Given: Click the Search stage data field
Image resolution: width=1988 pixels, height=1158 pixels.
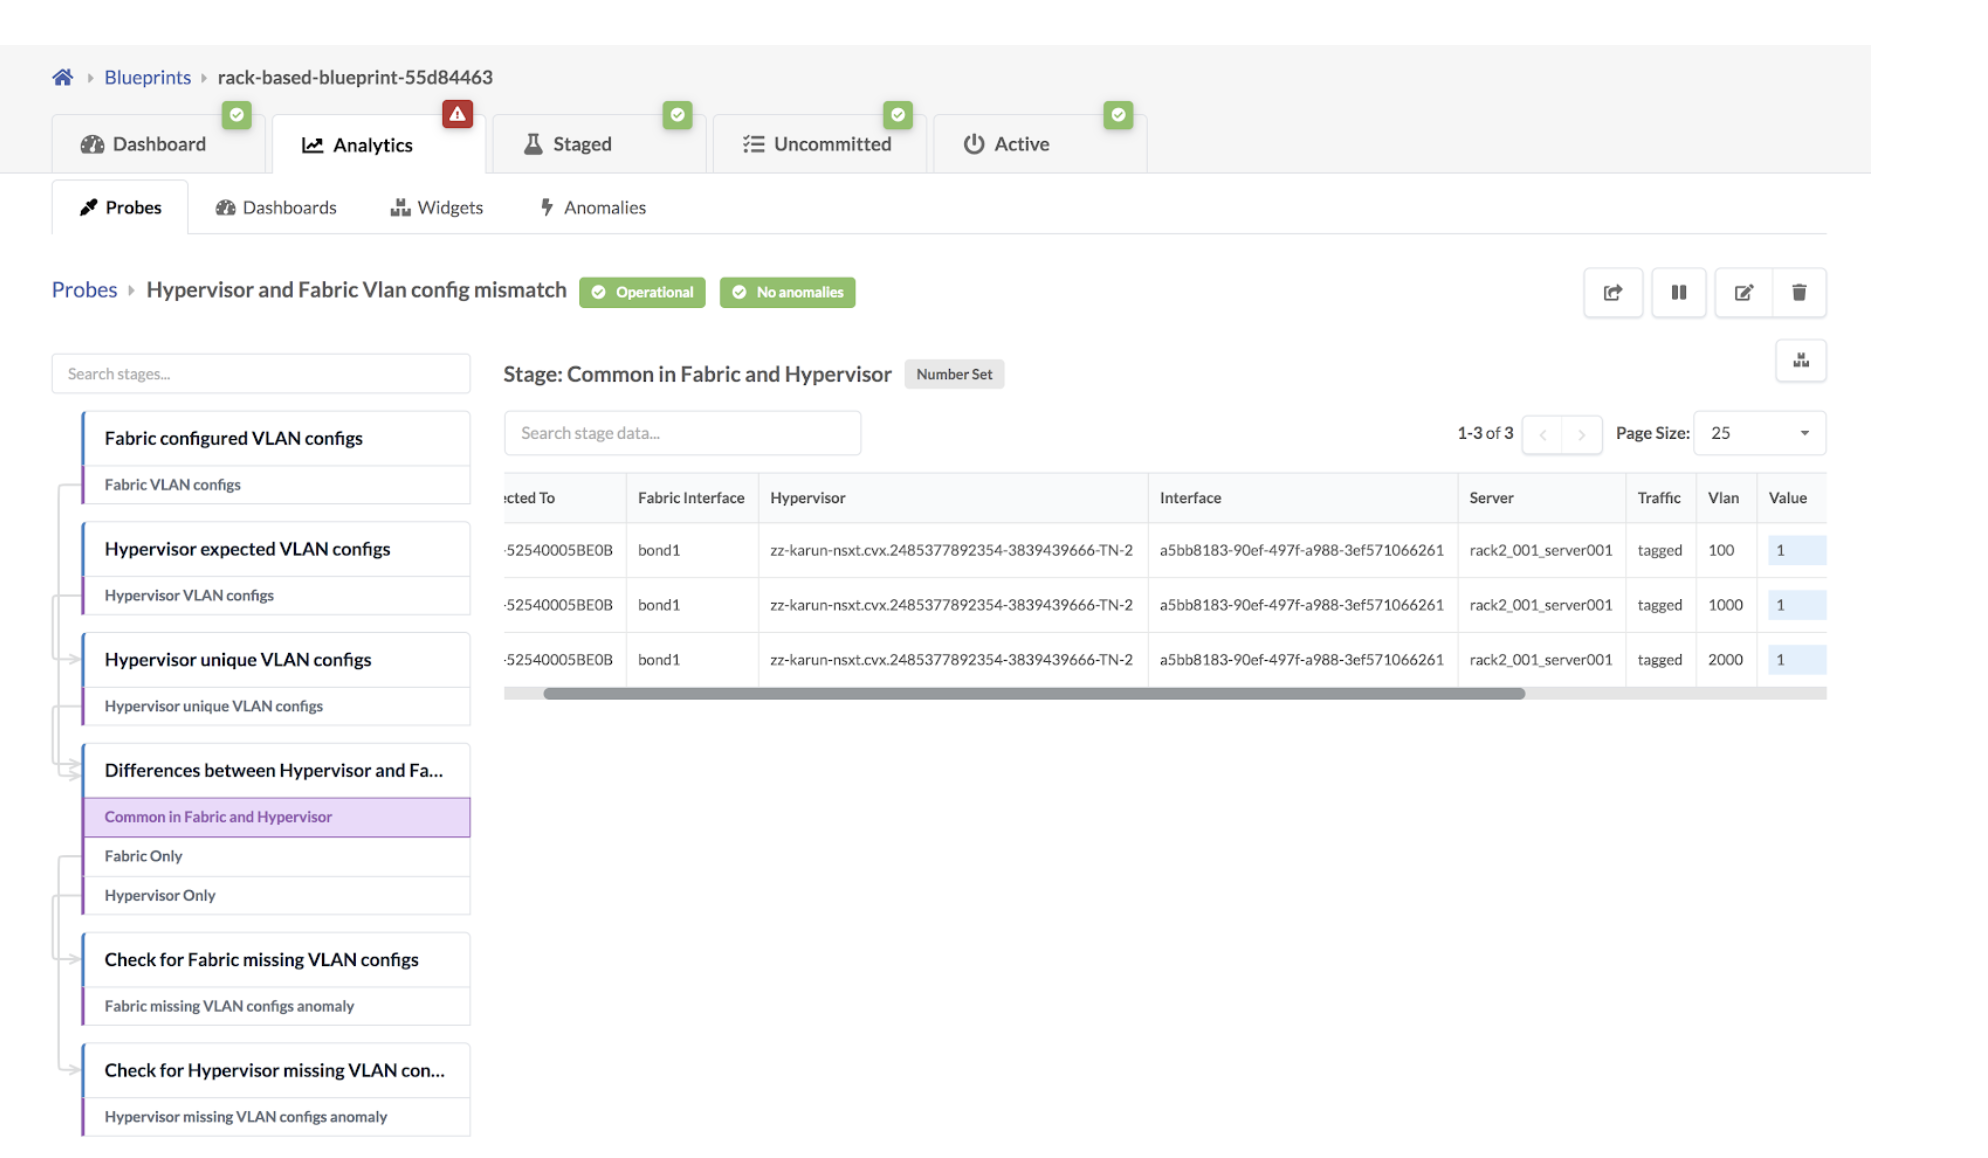Looking at the screenshot, I should (x=682, y=433).
